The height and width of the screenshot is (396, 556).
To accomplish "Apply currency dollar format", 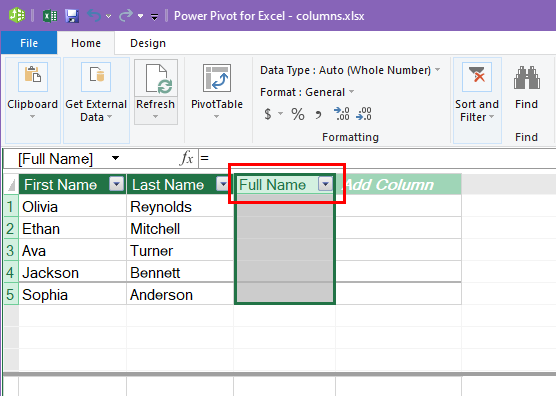I will tap(268, 114).
